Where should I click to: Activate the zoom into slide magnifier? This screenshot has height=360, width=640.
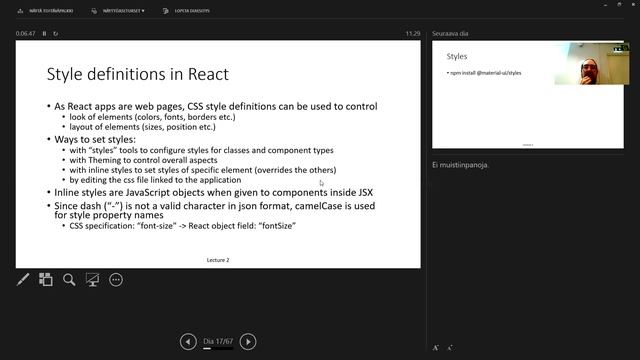pyautogui.click(x=69, y=280)
